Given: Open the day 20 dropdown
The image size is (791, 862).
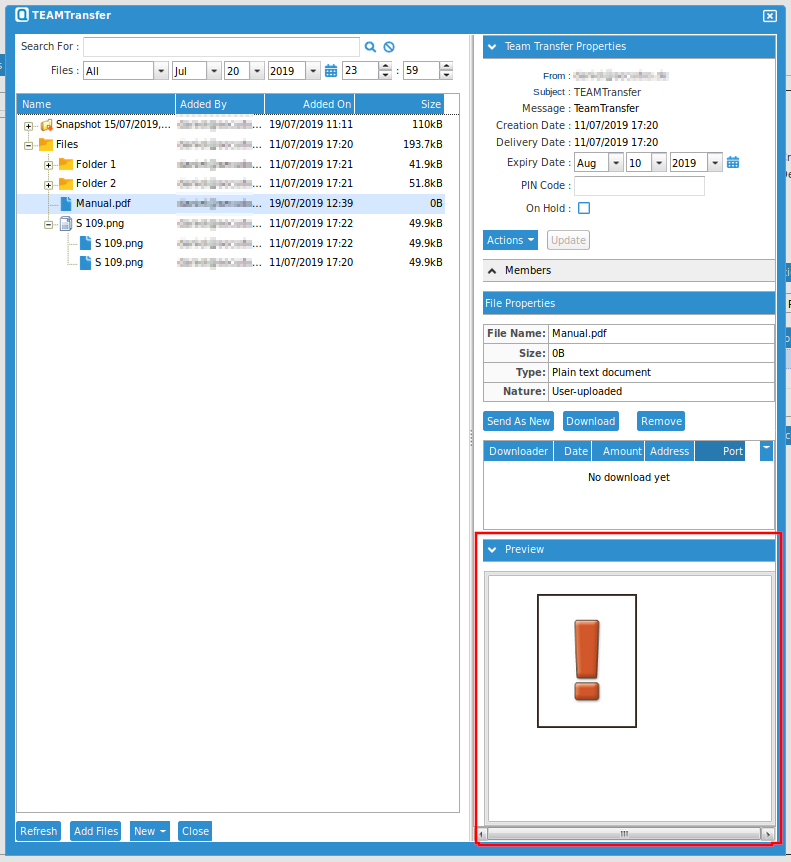Looking at the screenshot, I should click(257, 71).
